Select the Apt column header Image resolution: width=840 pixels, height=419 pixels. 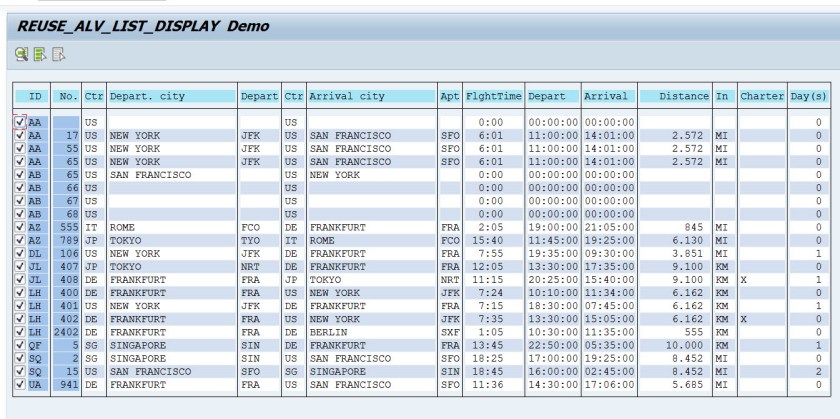click(x=450, y=96)
